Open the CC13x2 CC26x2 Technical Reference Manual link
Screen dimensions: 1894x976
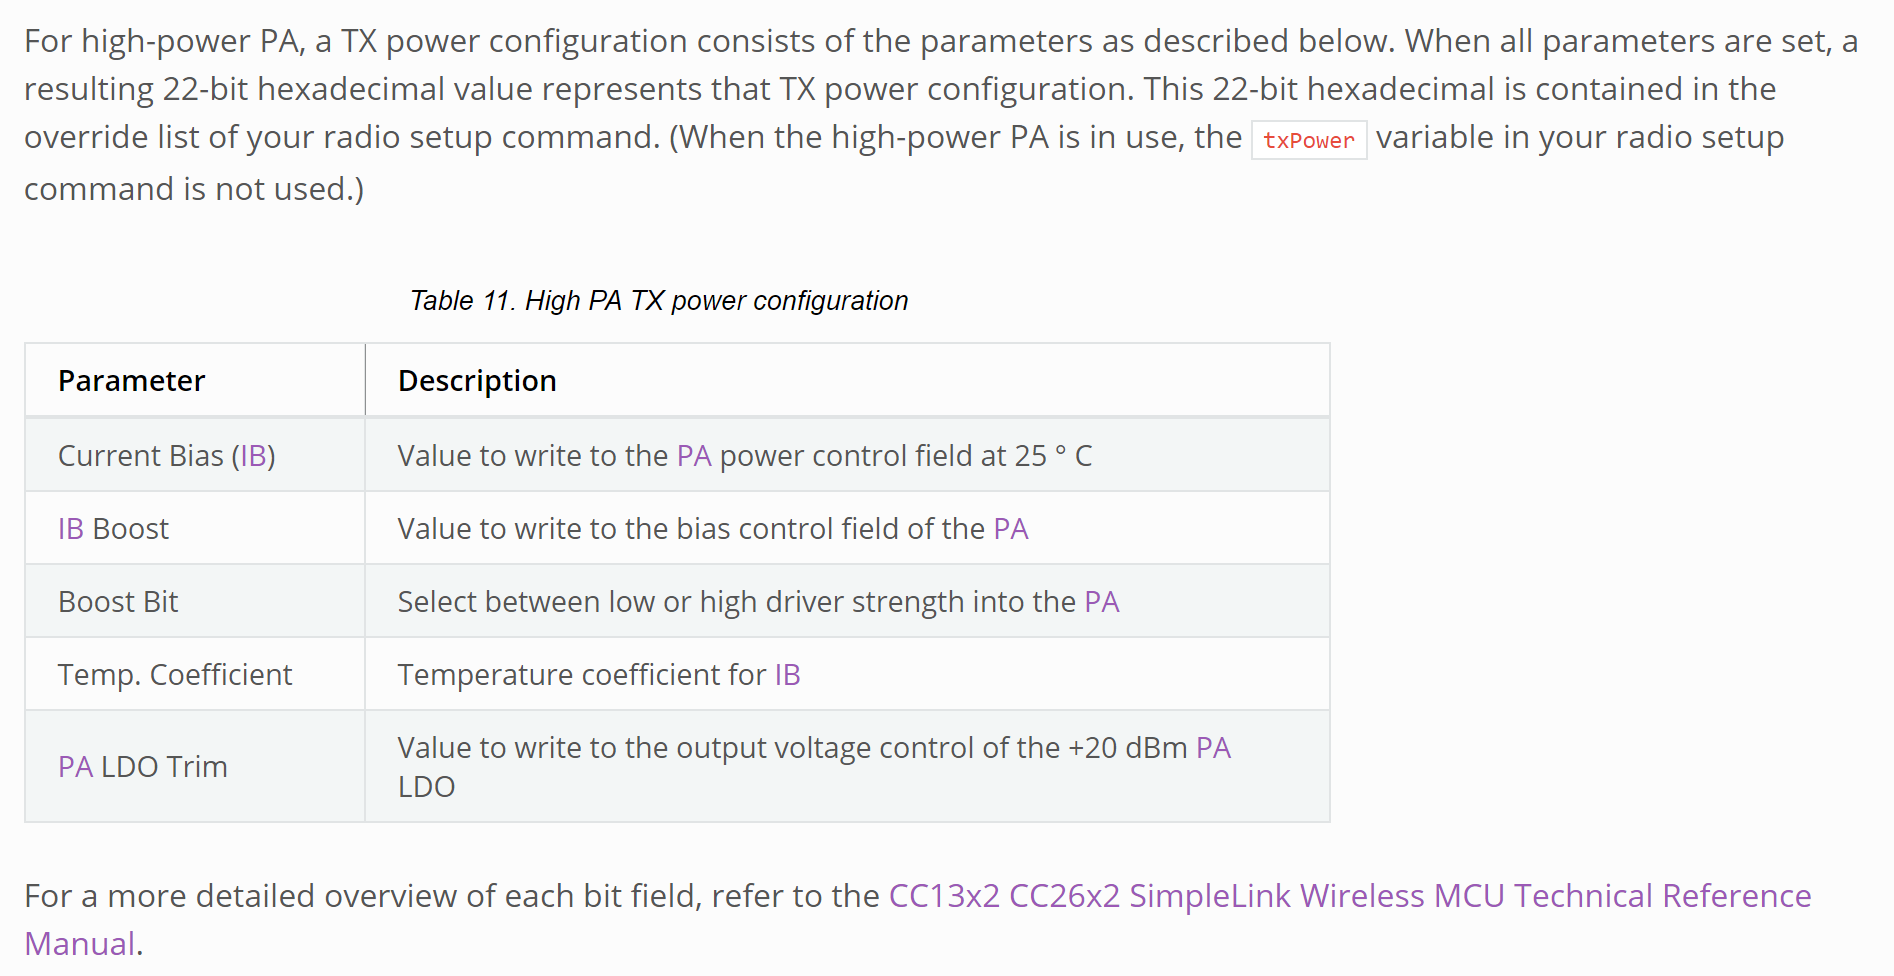[1349, 896]
